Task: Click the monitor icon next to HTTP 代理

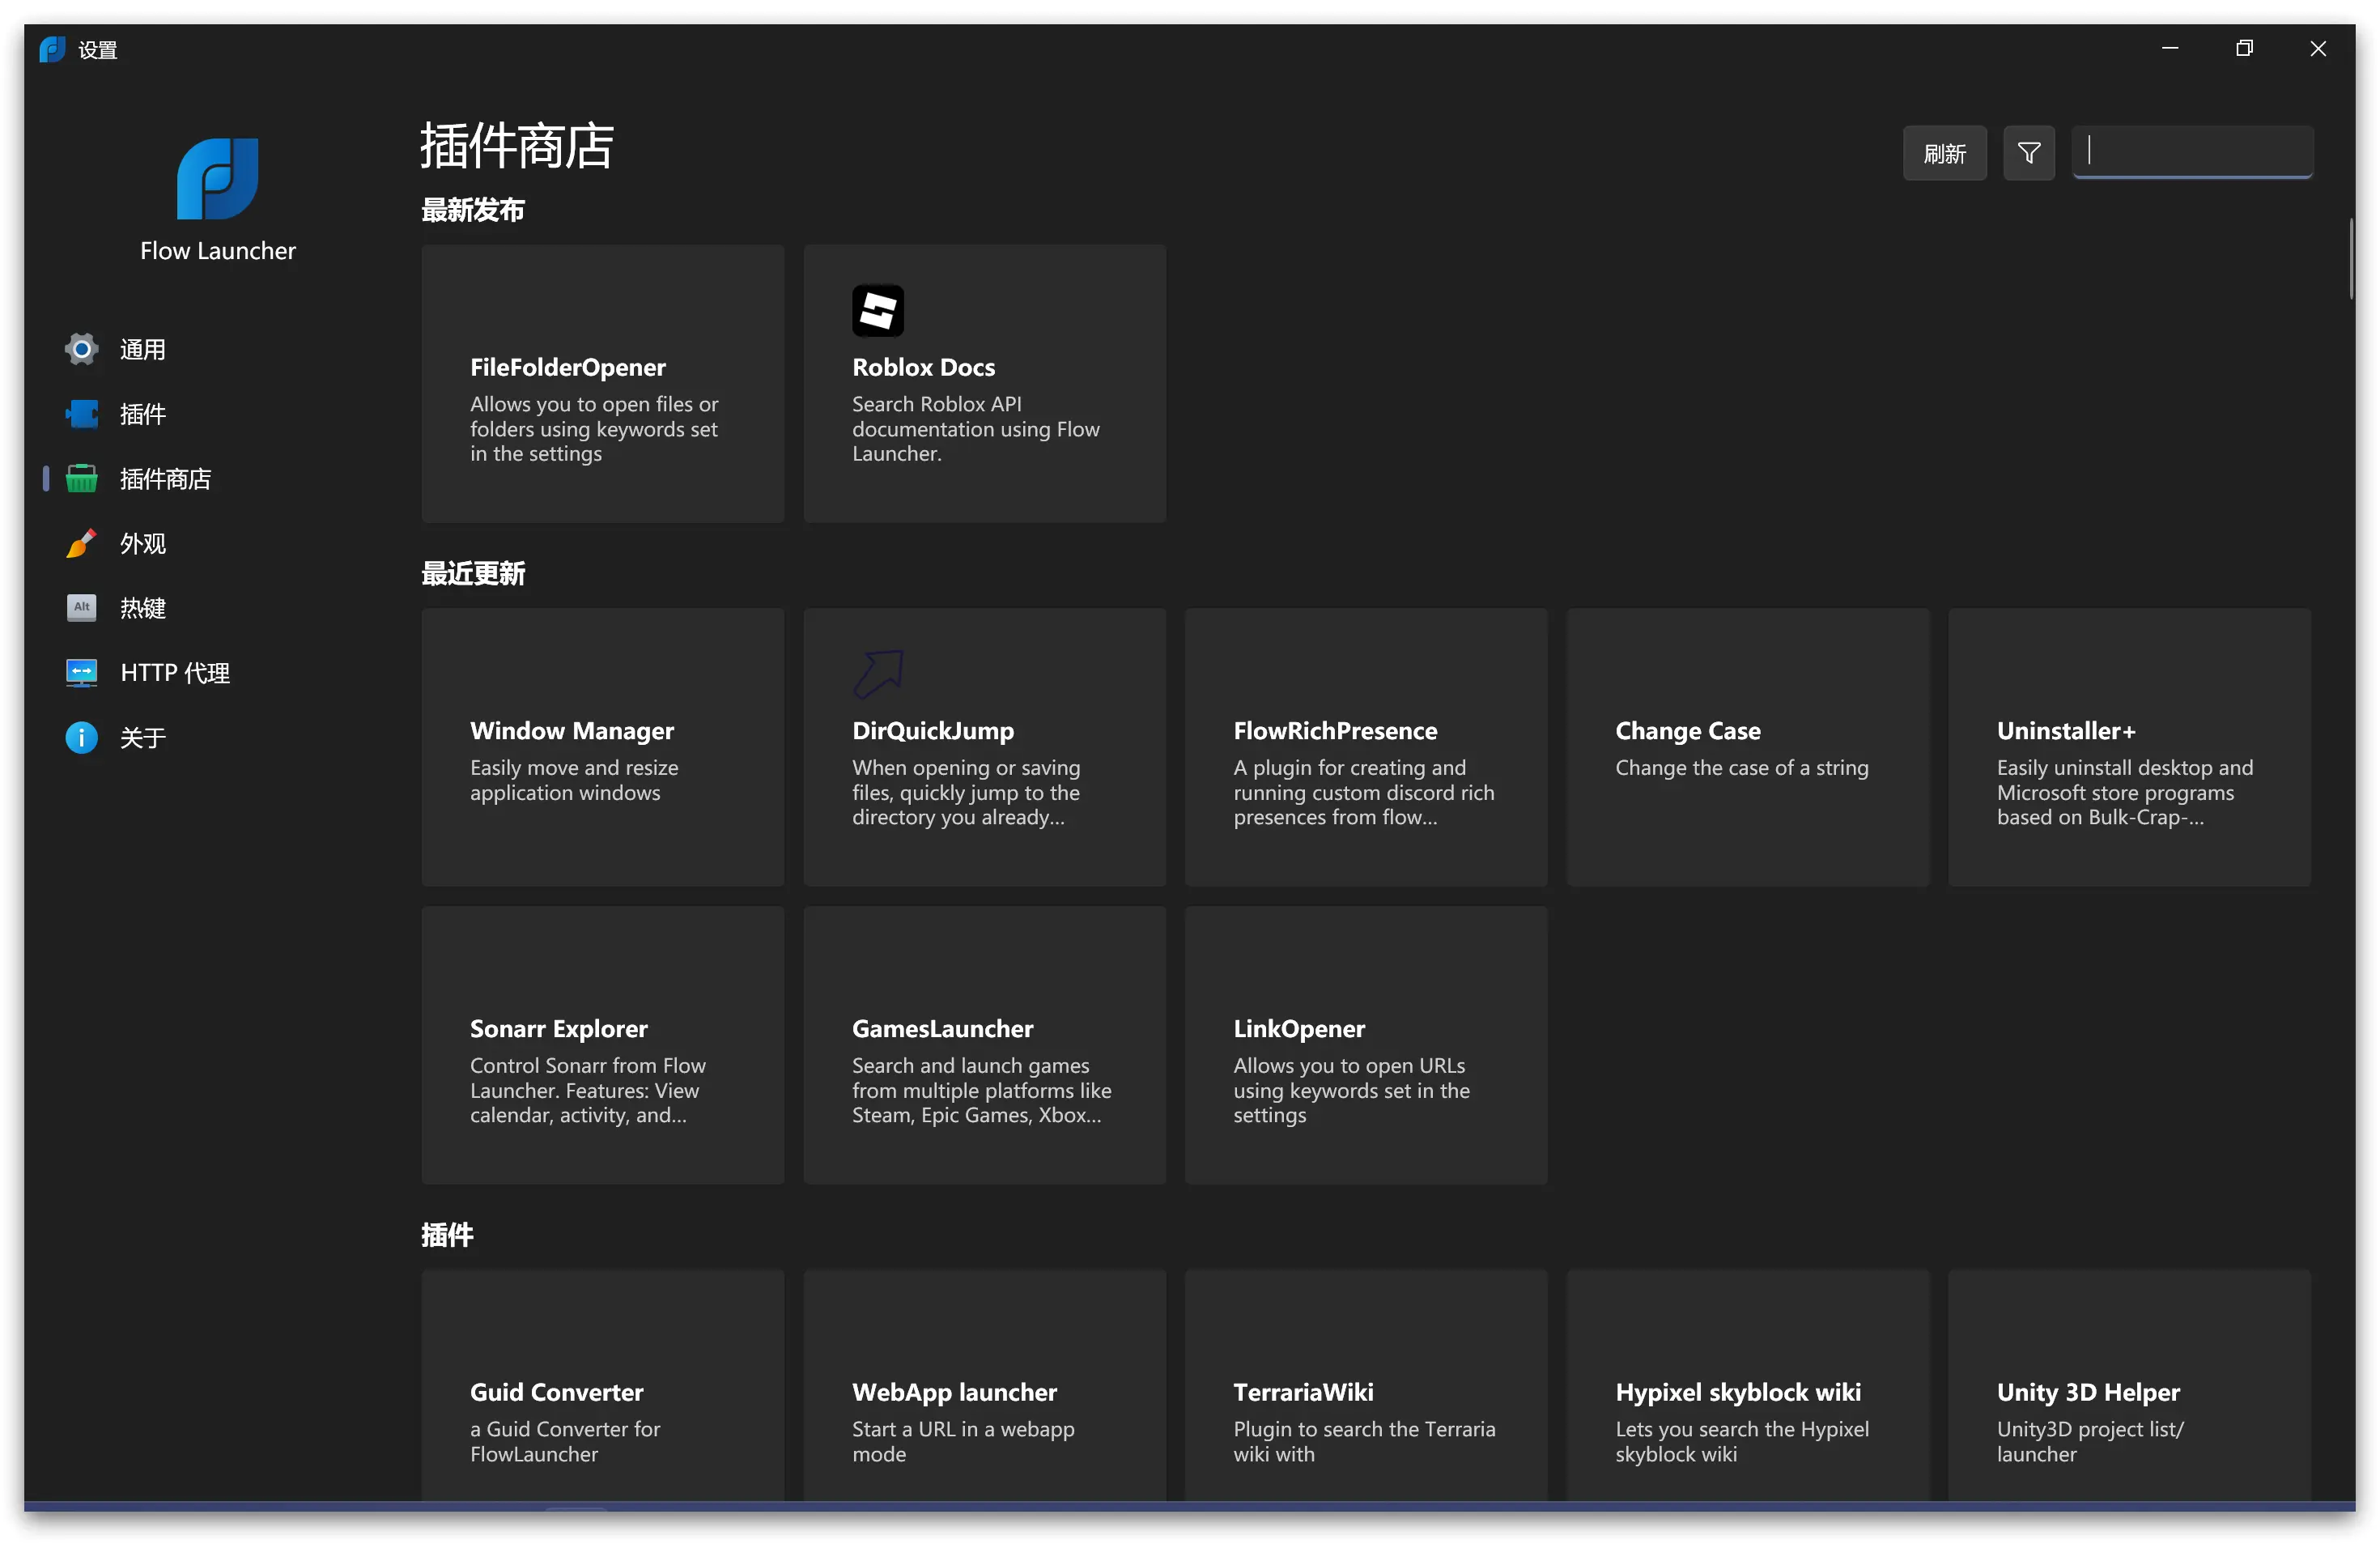Action: tap(81, 673)
